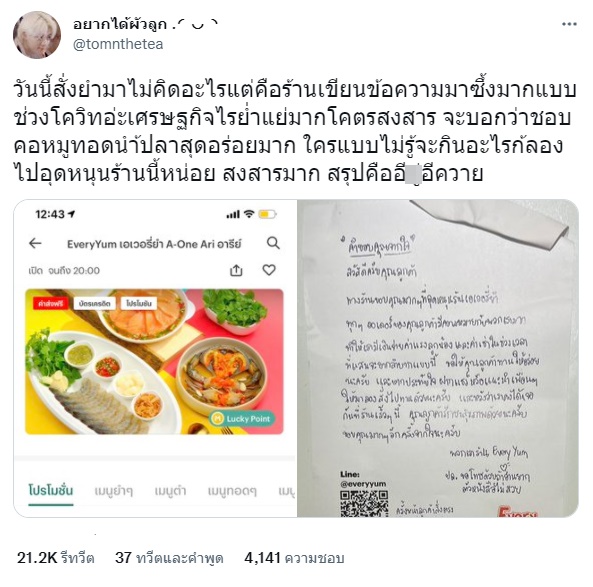Click the author's profile avatar
Screen dimensions: 593x587
click(37, 35)
